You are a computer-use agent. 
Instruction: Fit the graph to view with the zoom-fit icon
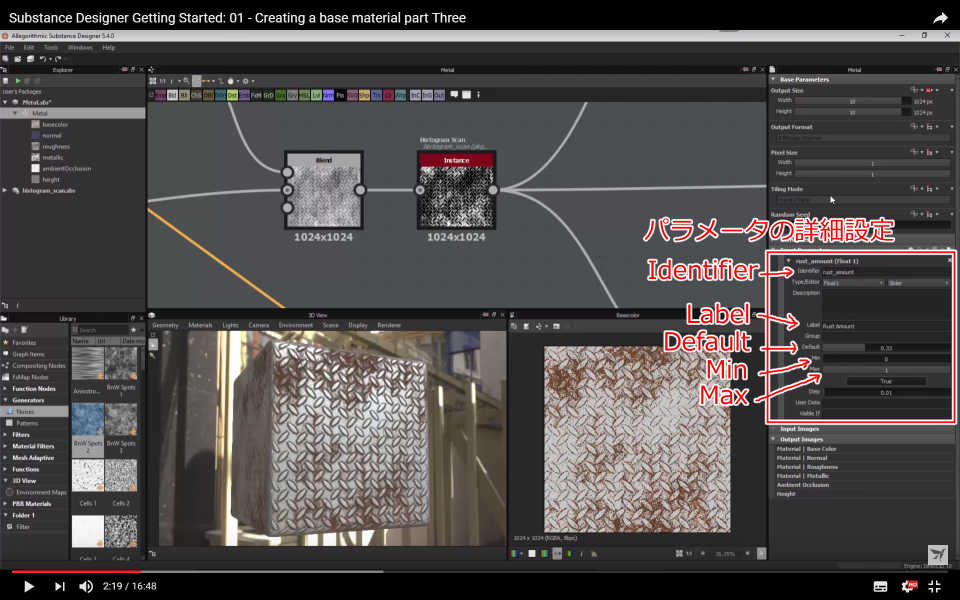152,81
